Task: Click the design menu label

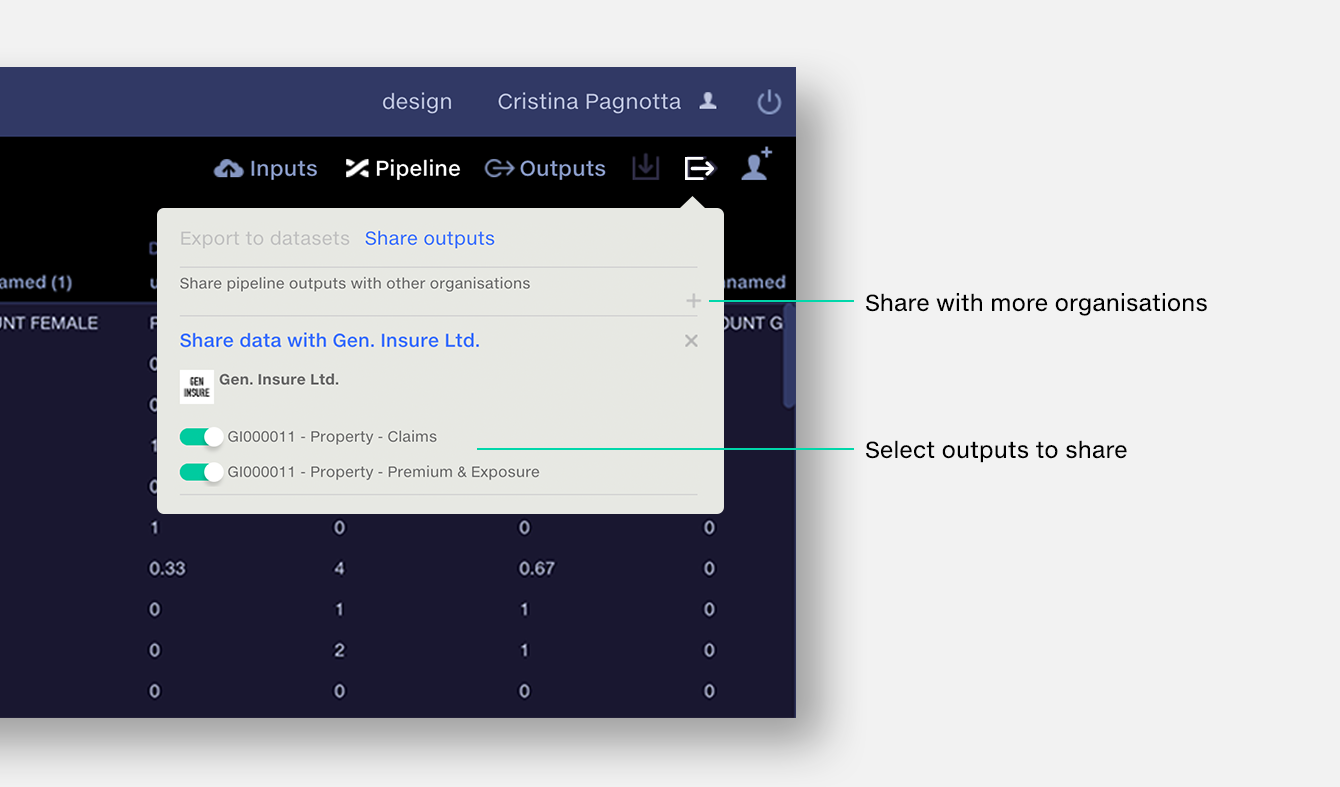Action: tap(416, 101)
